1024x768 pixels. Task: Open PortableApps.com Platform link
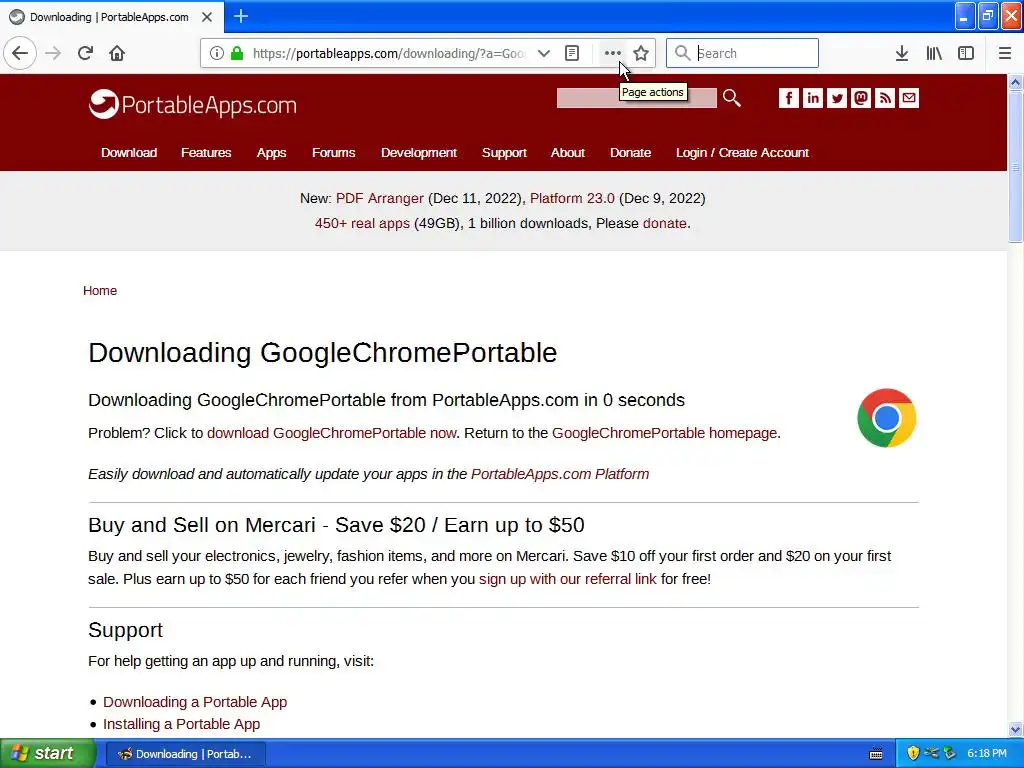coord(560,474)
